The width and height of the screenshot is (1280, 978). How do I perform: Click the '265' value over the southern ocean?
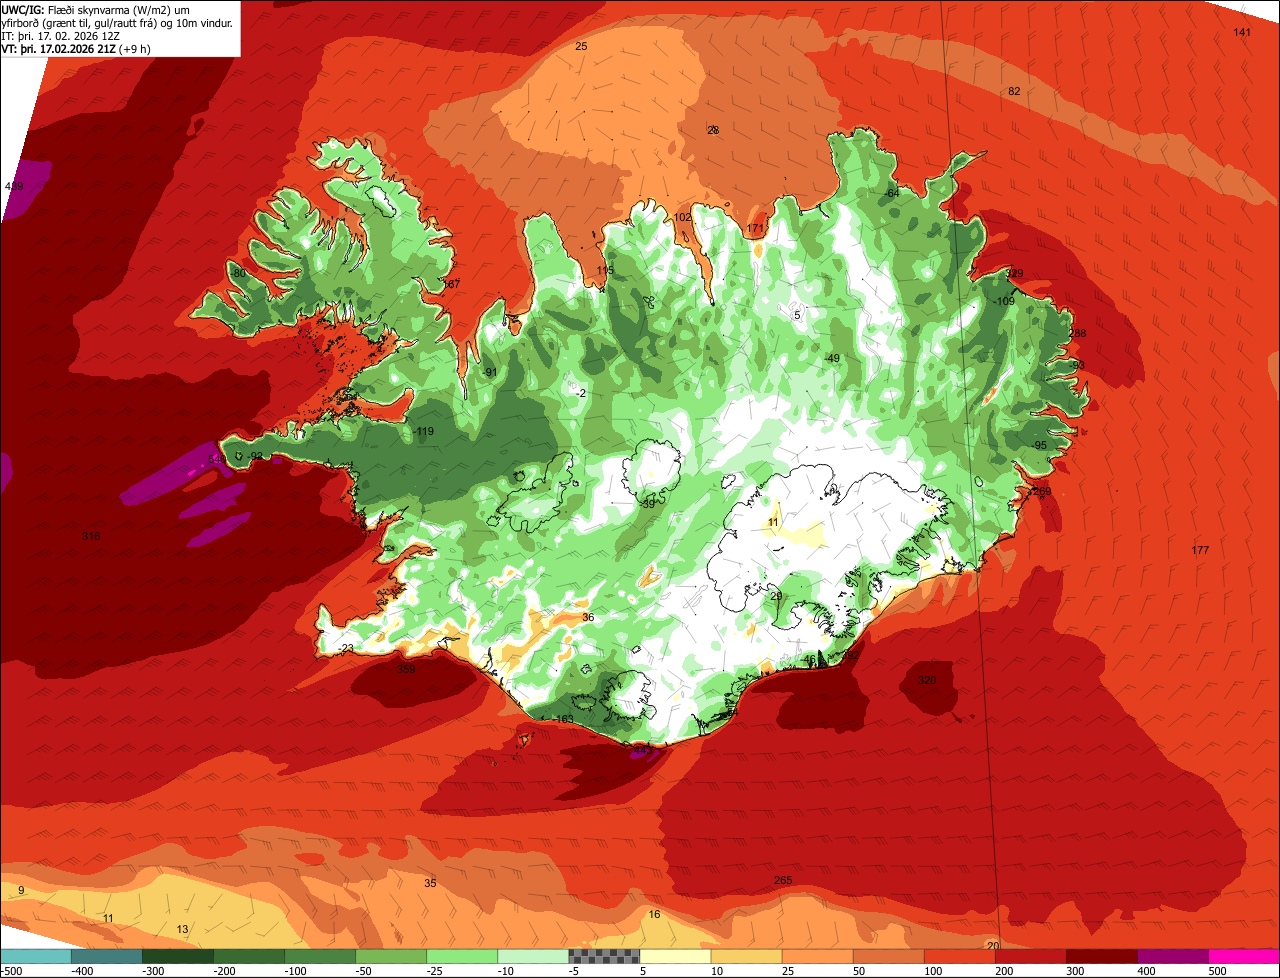pyautogui.click(x=783, y=881)
